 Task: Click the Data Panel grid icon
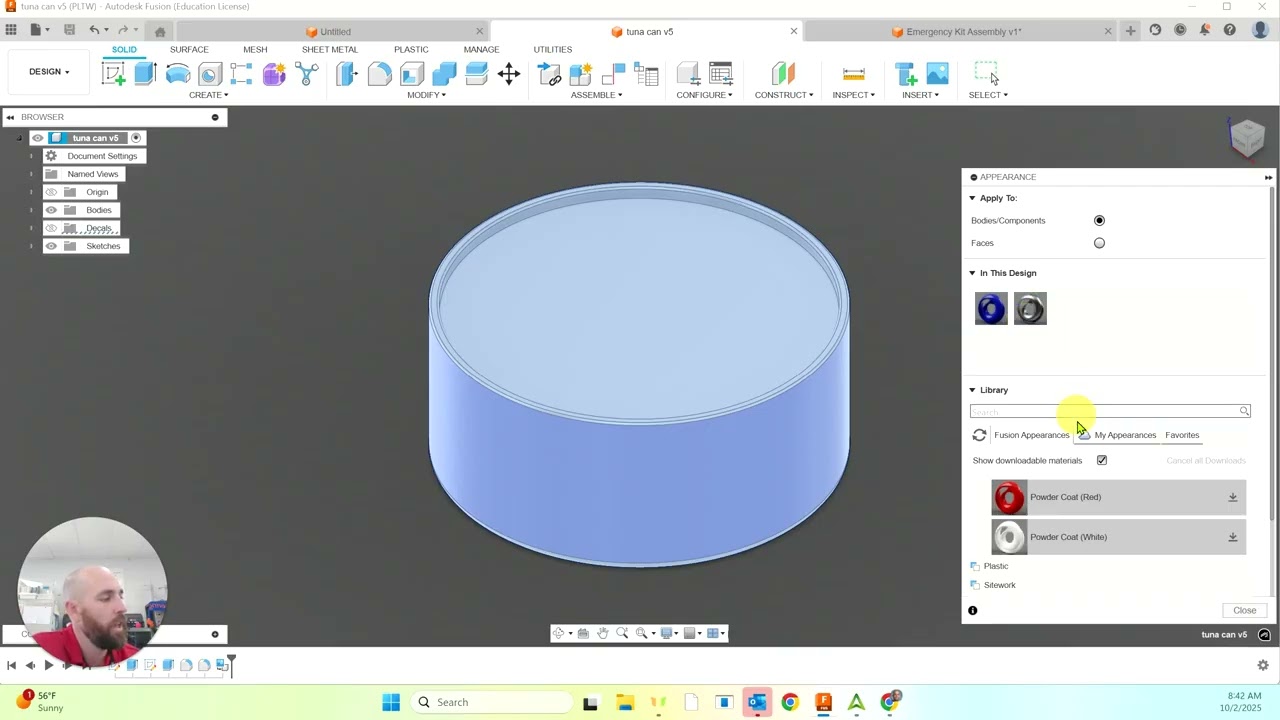click(x=11, y=30)
